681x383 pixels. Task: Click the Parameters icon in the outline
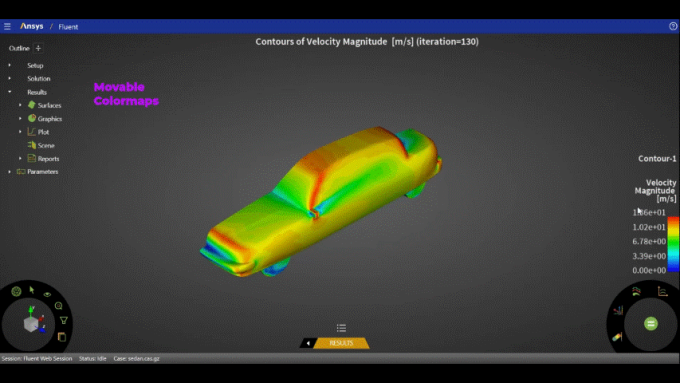[x=21, y=172]
